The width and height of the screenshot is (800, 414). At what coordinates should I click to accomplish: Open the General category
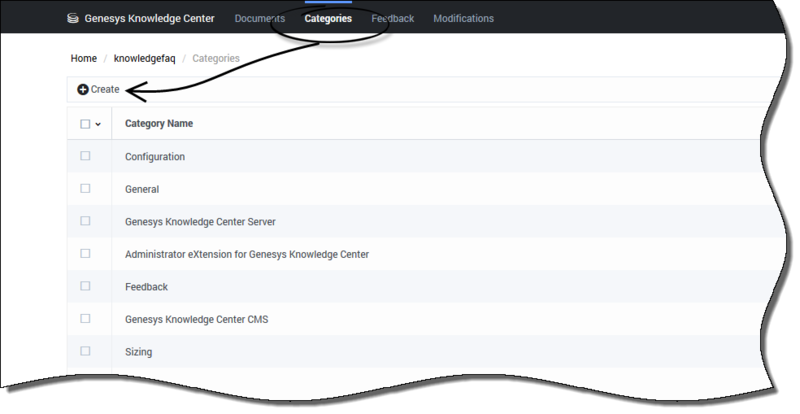[142, 189]
